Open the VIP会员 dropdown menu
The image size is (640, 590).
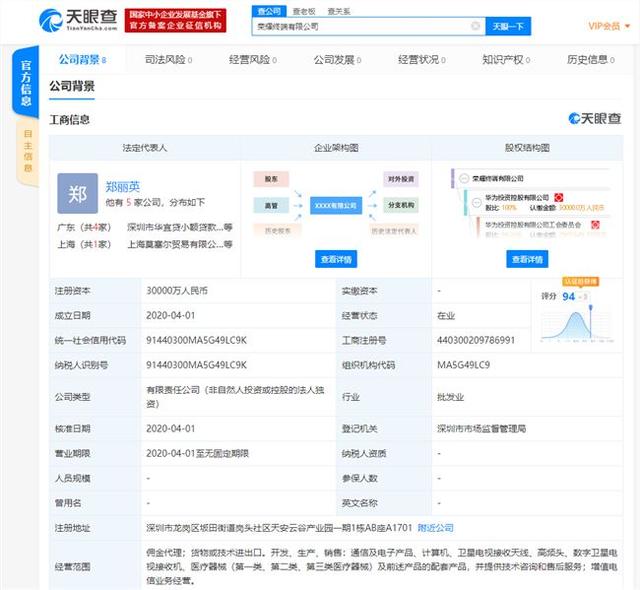point(609,26)
